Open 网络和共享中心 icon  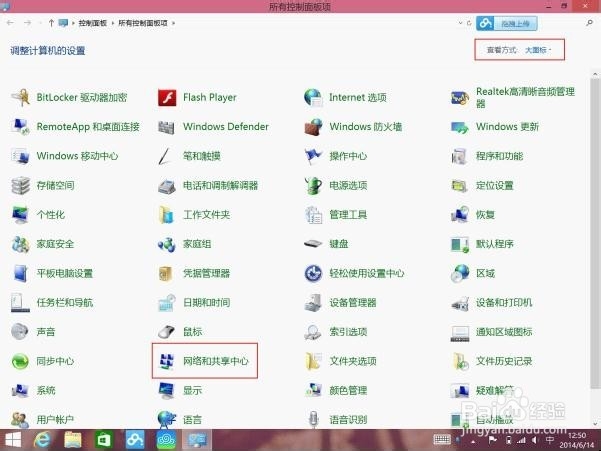167,361
